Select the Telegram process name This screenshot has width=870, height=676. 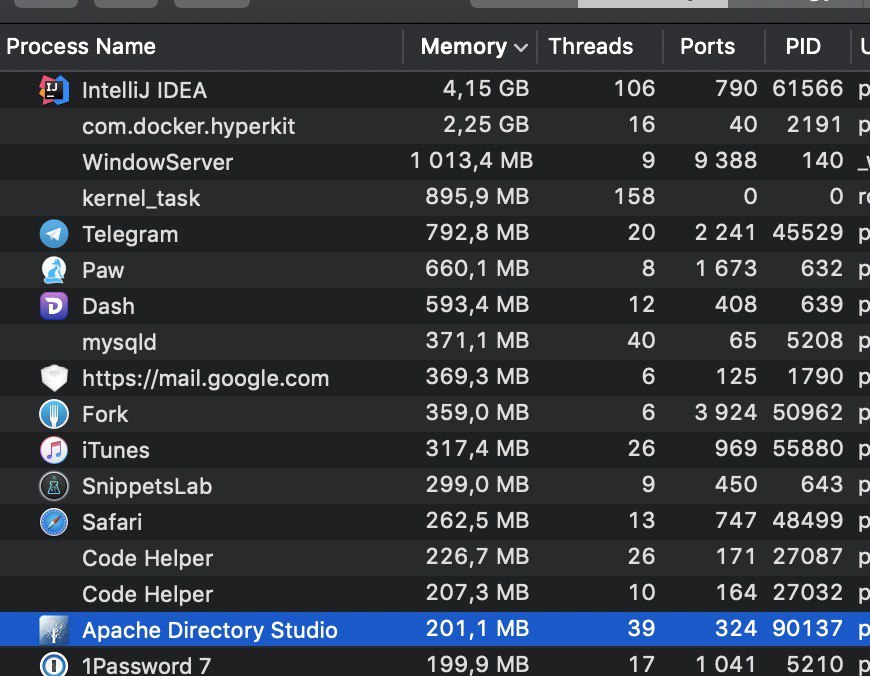tap(130, 234)
